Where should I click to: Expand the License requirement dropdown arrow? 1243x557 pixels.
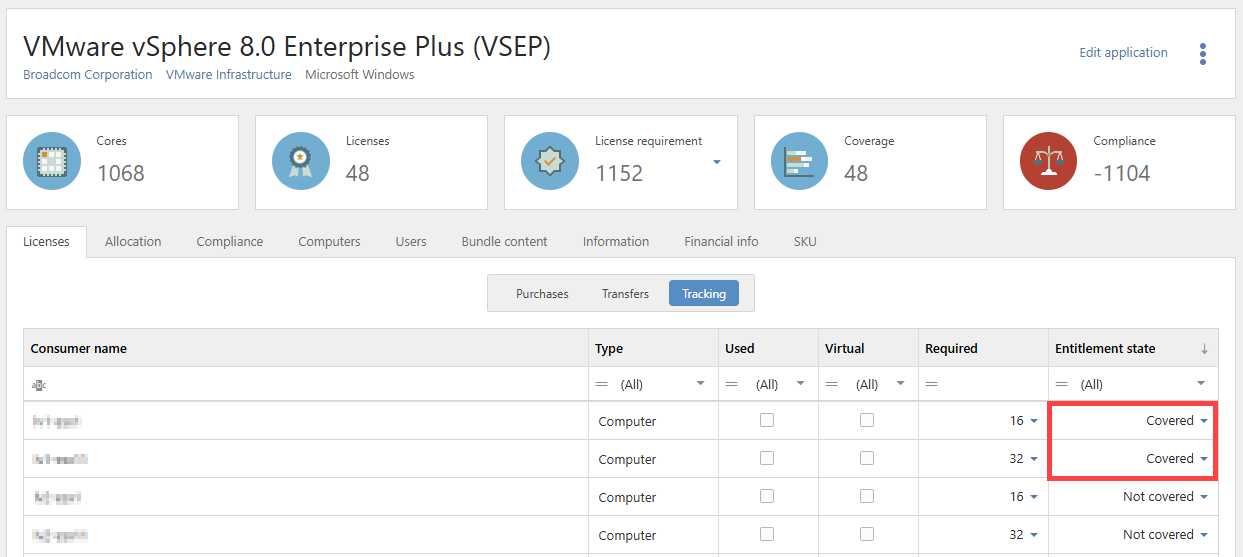point(717,162)
